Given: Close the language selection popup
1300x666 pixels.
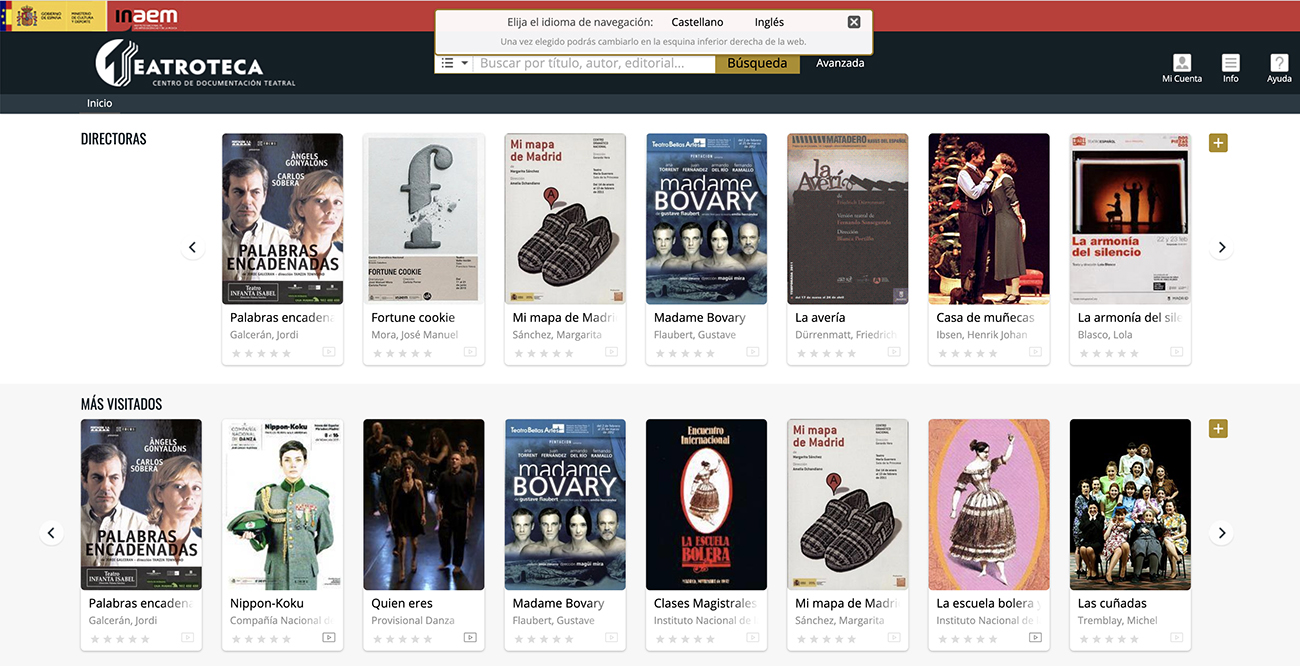Looking at the screenshot, I should [x=853, y=22].
